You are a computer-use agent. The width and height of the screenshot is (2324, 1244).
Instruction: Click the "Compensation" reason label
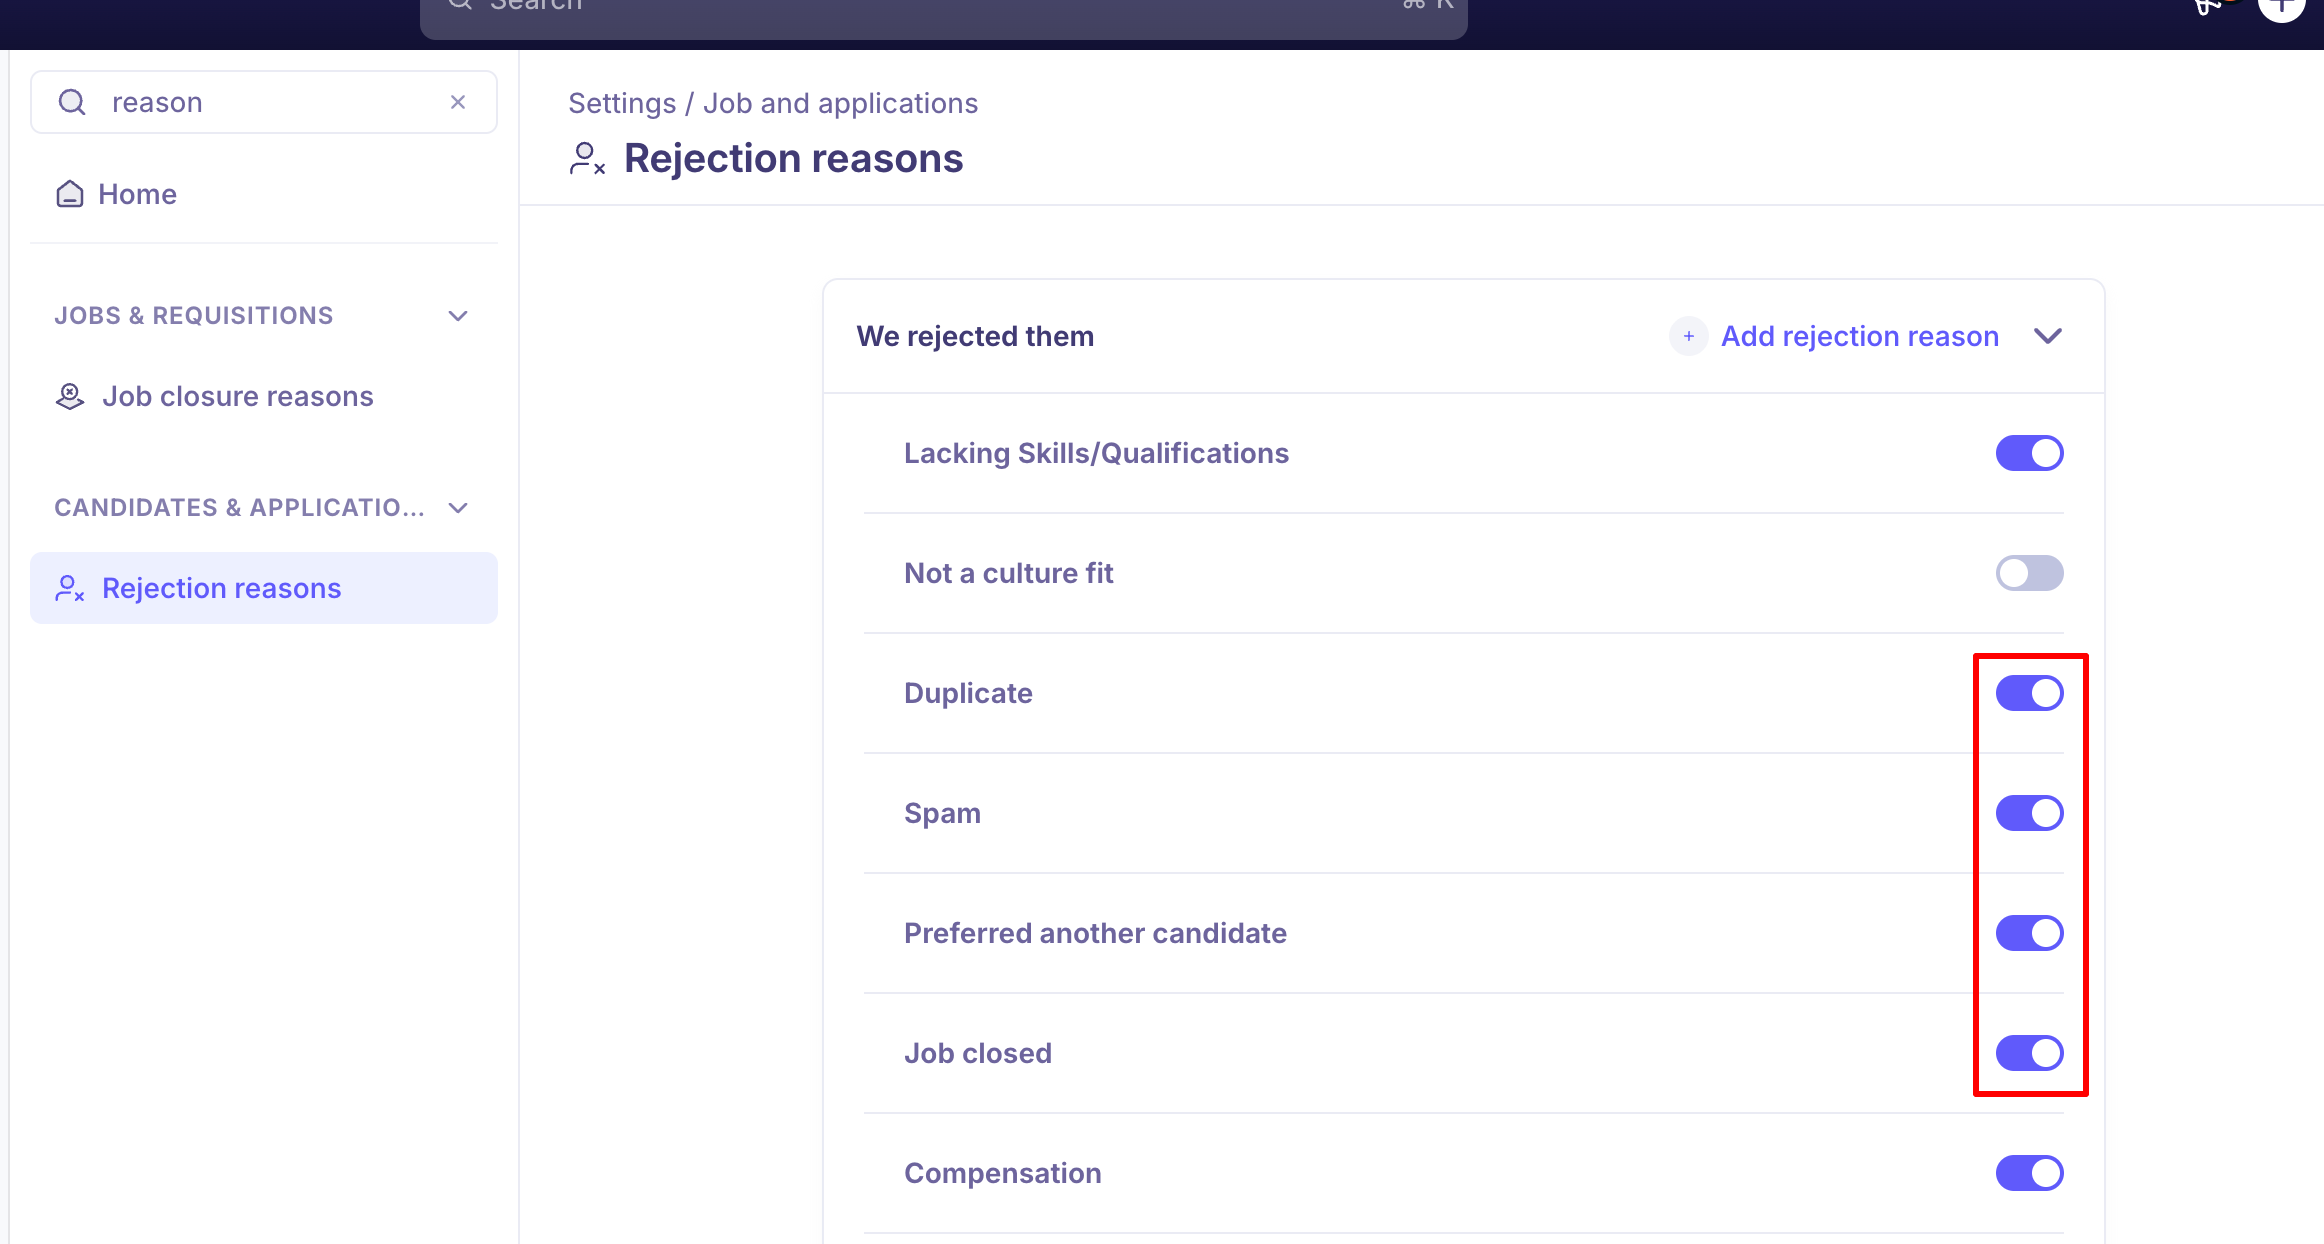[x=1003, y=1173]
